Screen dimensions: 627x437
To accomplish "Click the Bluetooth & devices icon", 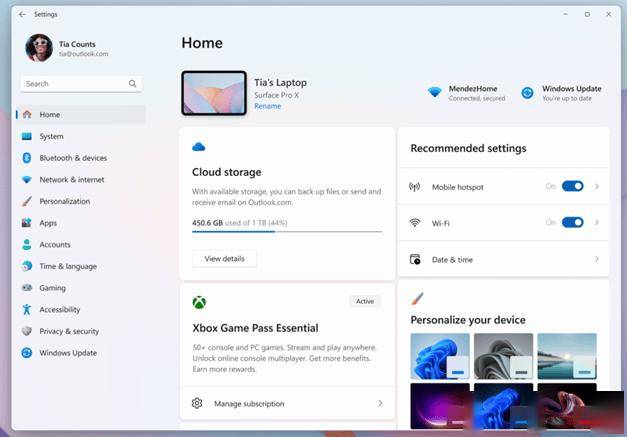I will click(x=27, y=158).
